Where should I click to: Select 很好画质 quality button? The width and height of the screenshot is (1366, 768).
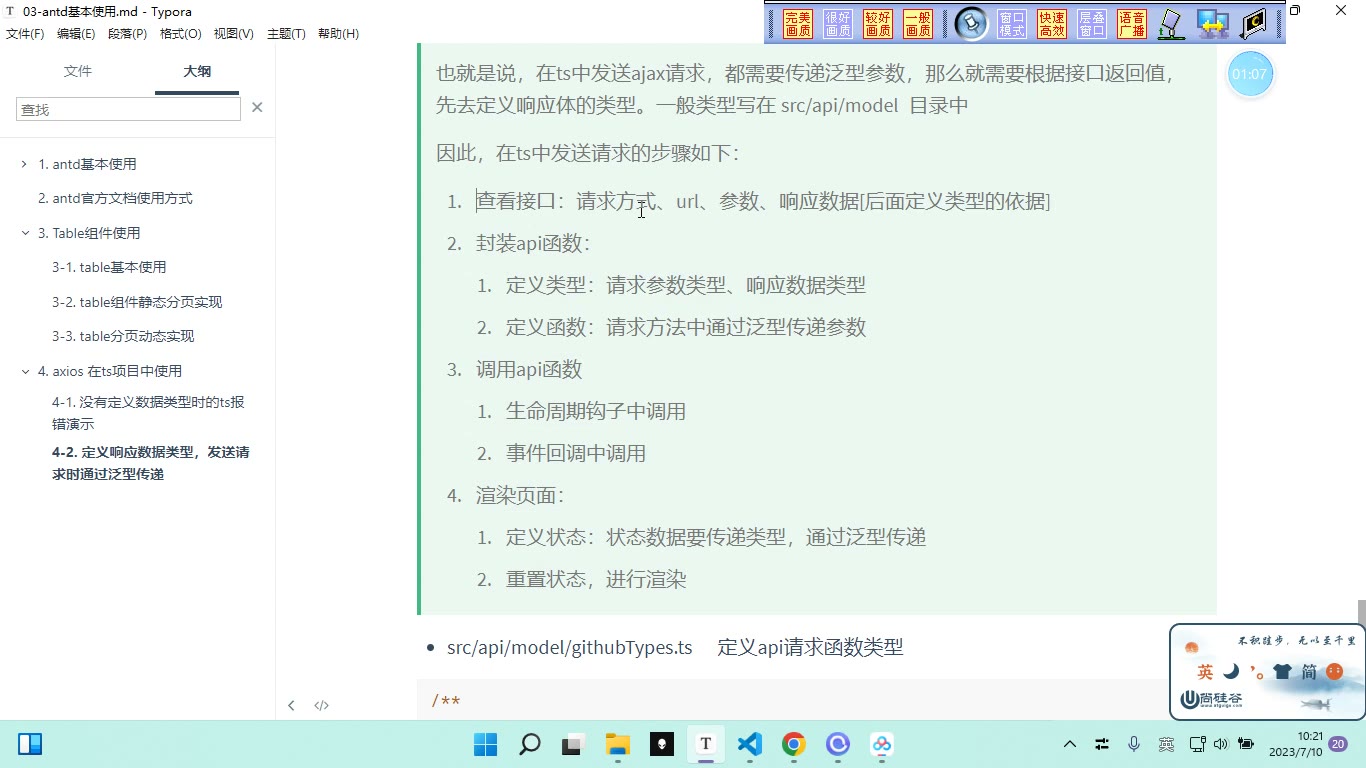pyautogui.click(x=838, y=24)
